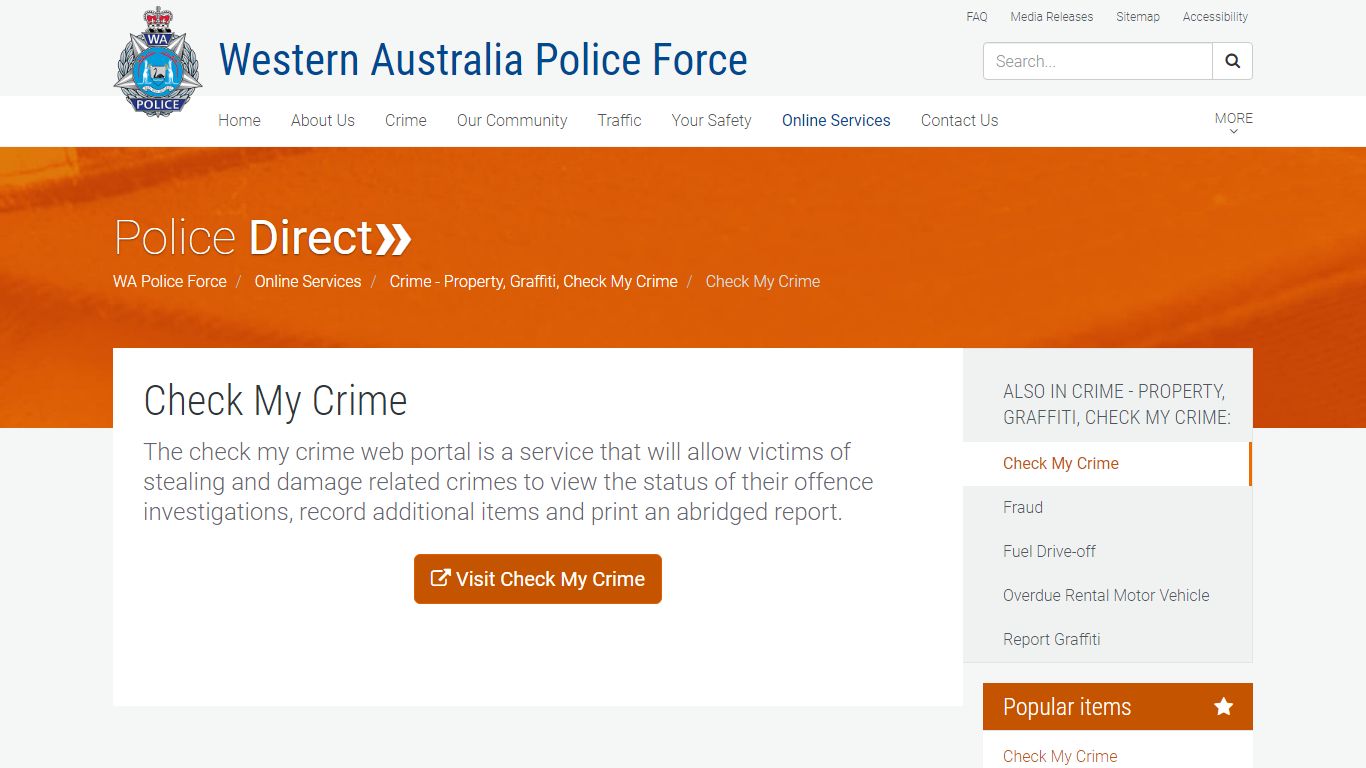The image size is (1366, 768).
Task: Click Check My Crime under Popular items
Action: coord(1060,756)
